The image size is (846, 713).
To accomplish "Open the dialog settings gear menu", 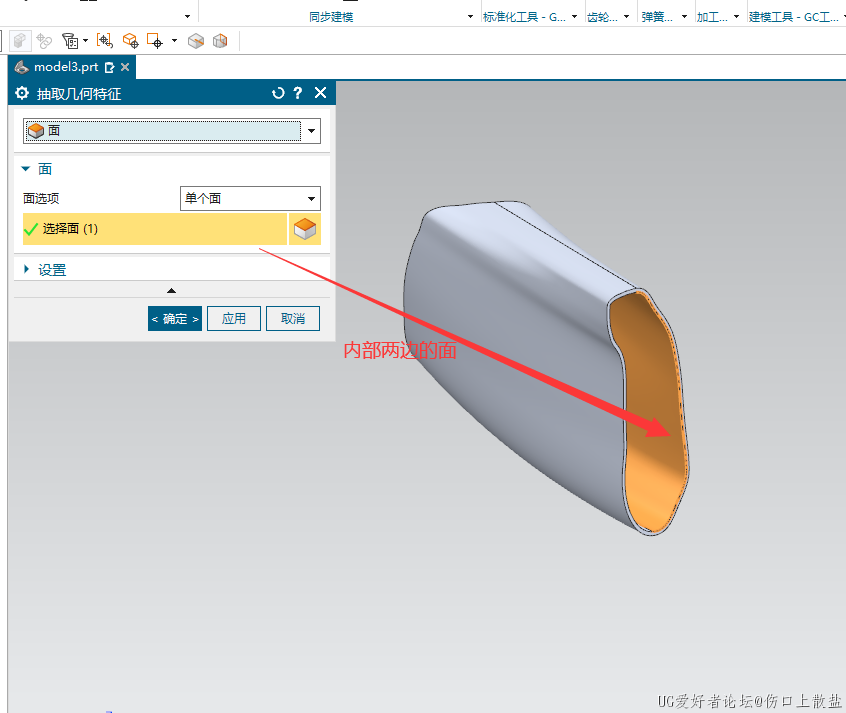I will click(x=22, y=93).
